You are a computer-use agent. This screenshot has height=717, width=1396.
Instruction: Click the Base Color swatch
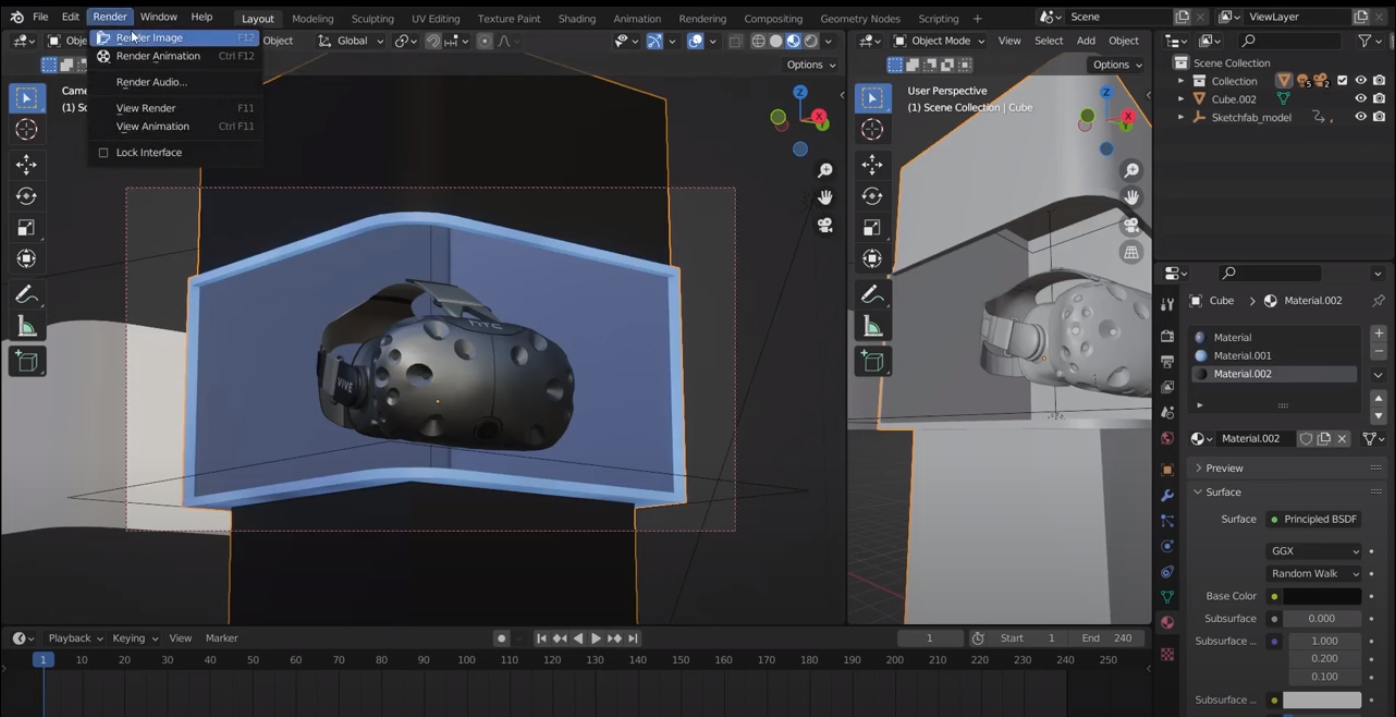pos(1321,596)
